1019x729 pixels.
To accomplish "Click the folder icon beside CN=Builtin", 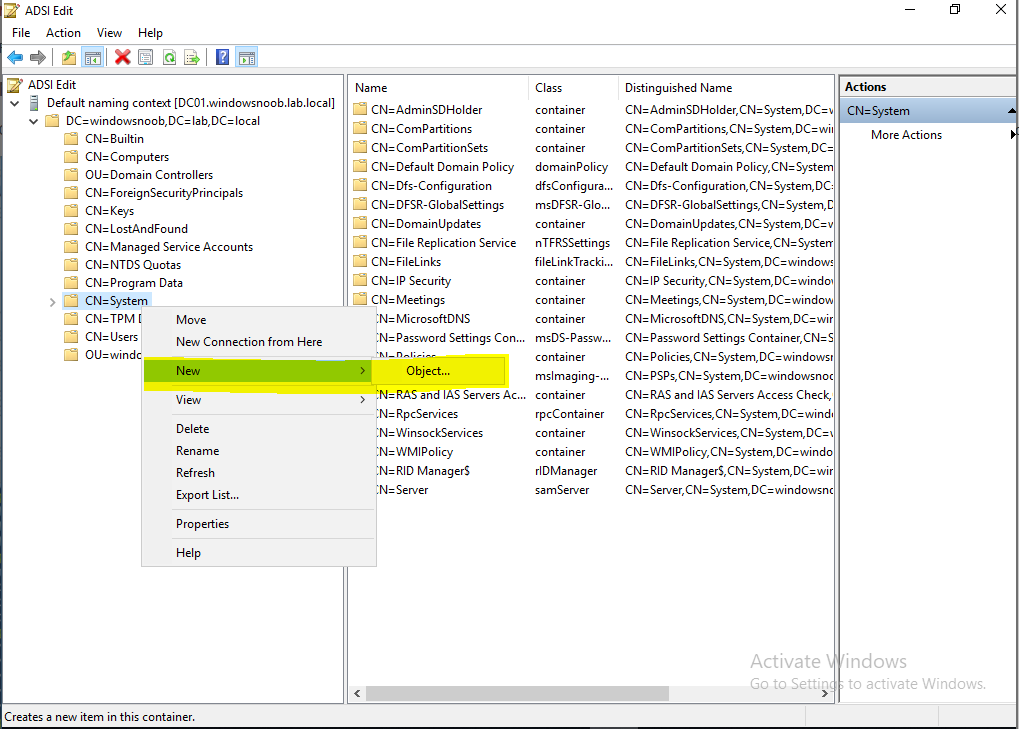I will pos(71,138).
